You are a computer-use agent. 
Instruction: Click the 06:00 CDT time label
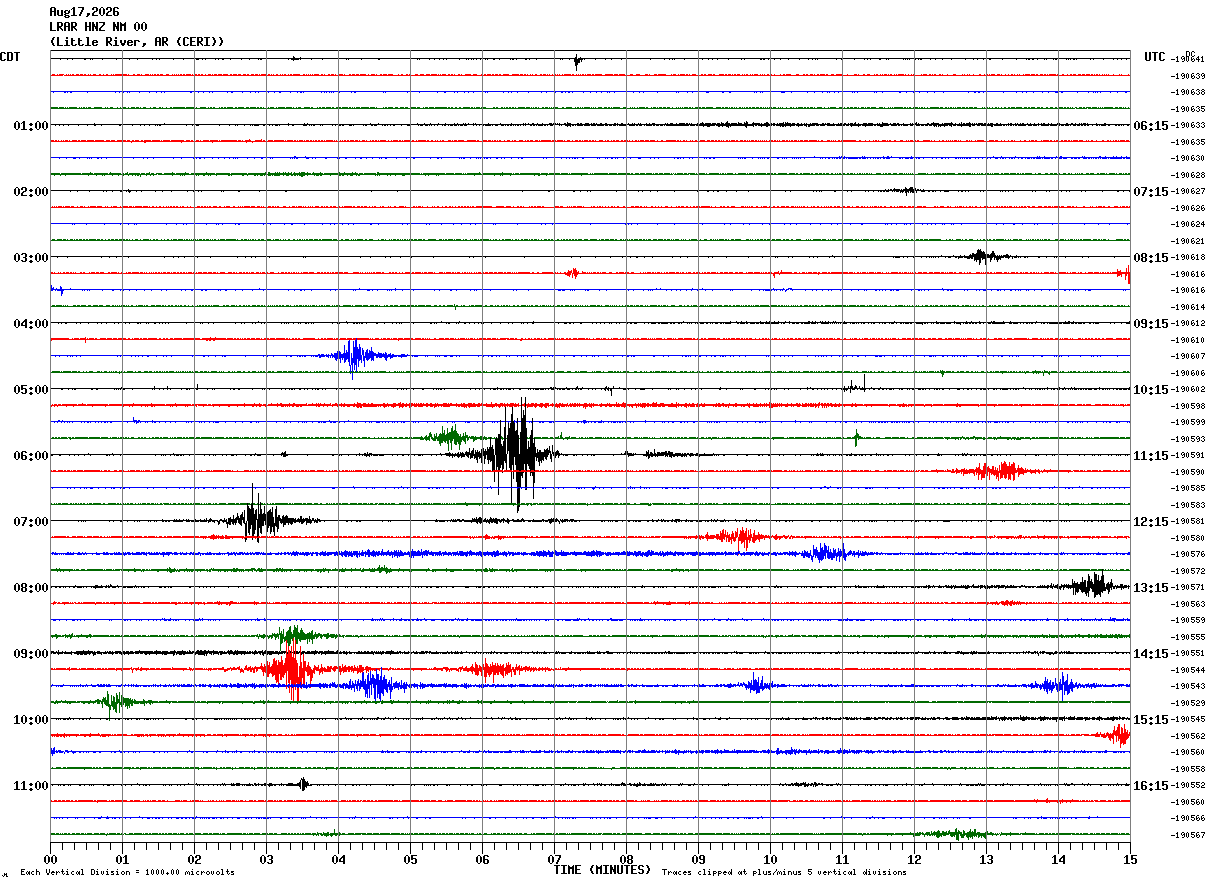point(30,456)
